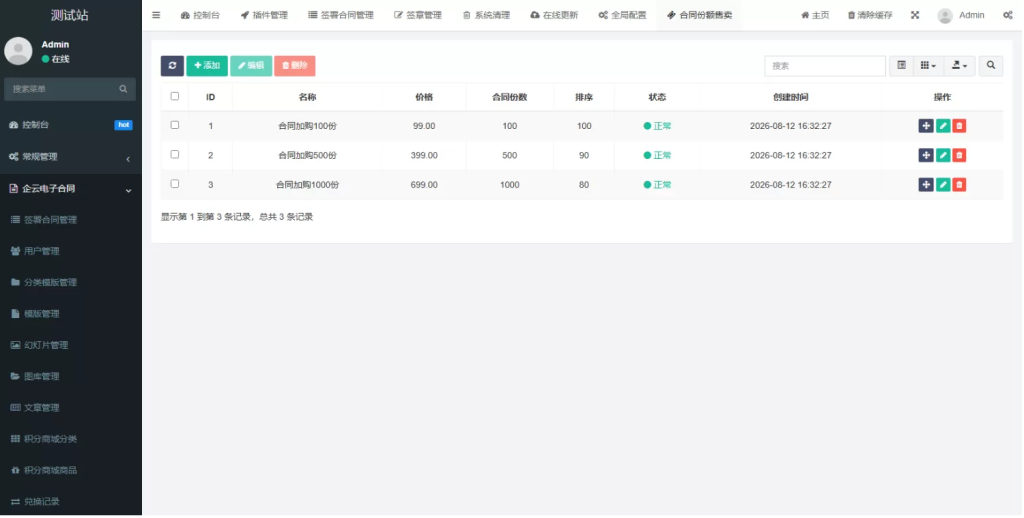Click delete trash icon for row 合同加购500份
This screenshot has height=518, width=1024.
click(959, 155)
